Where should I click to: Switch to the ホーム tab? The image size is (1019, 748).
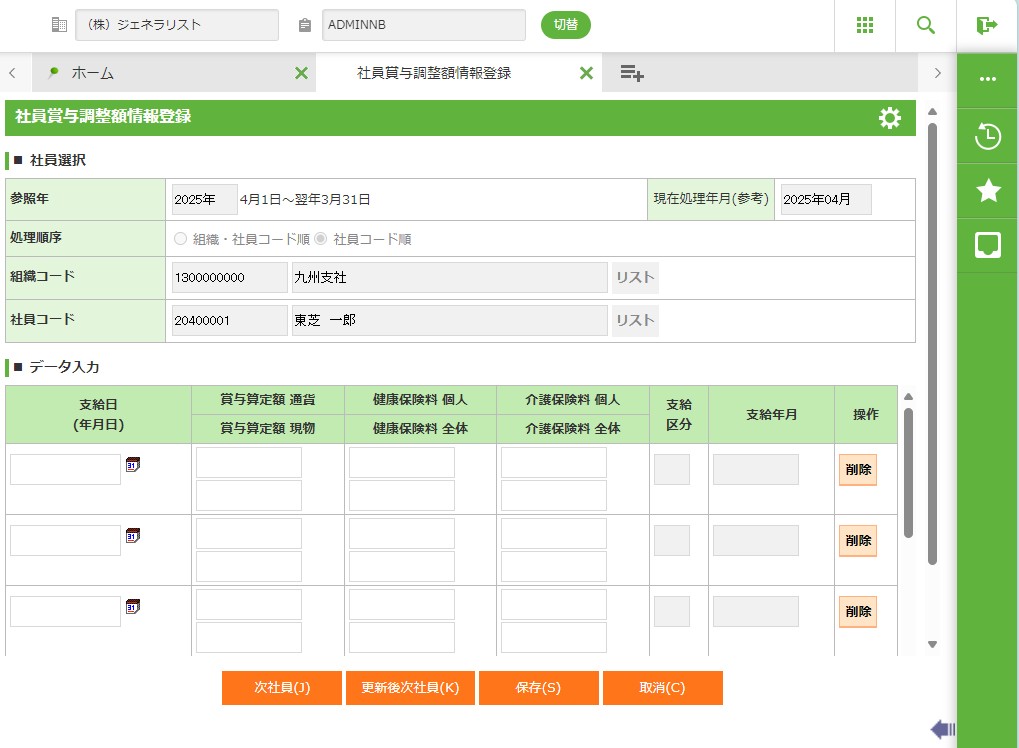[92, 73]
